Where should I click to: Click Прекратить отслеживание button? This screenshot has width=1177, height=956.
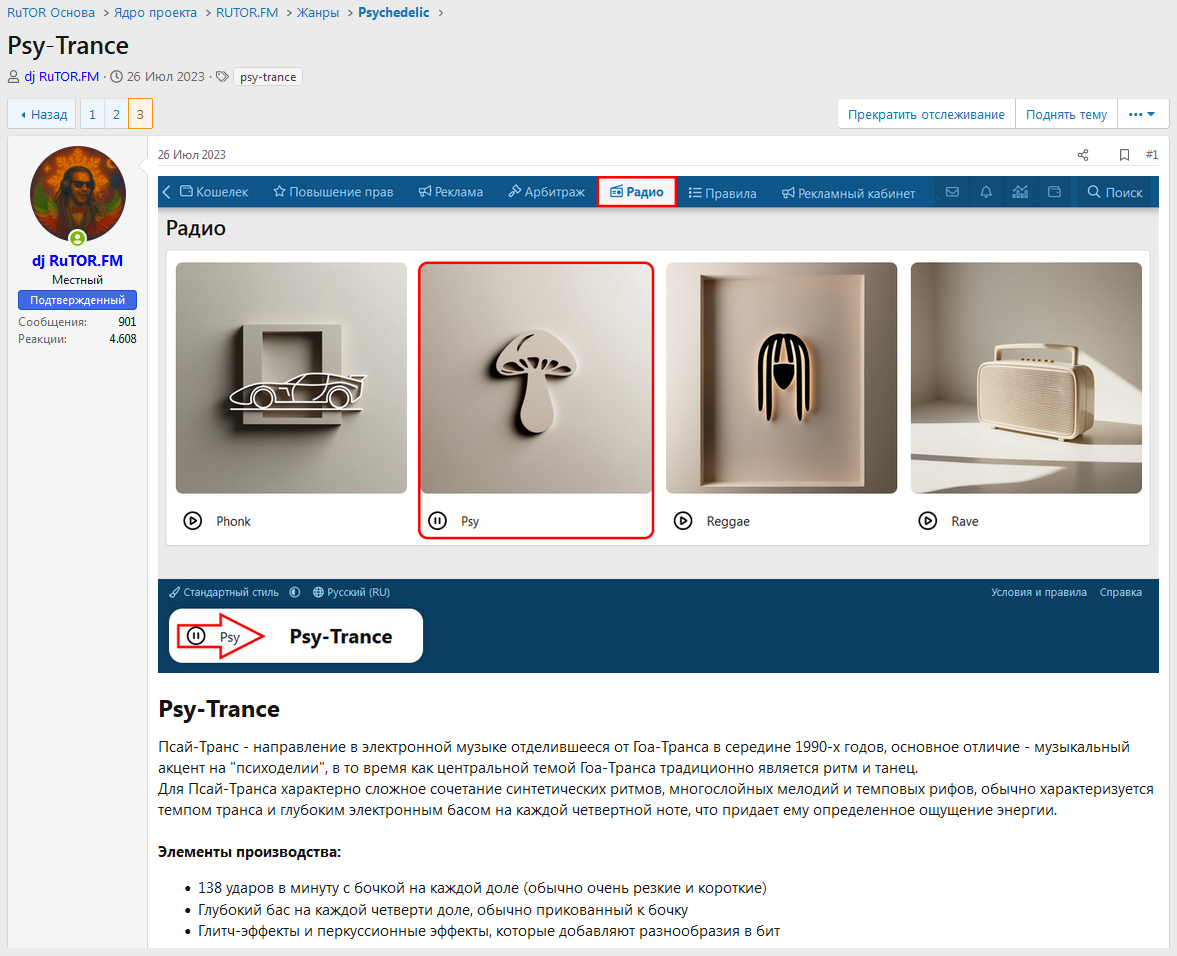click(x=926, y=114)
